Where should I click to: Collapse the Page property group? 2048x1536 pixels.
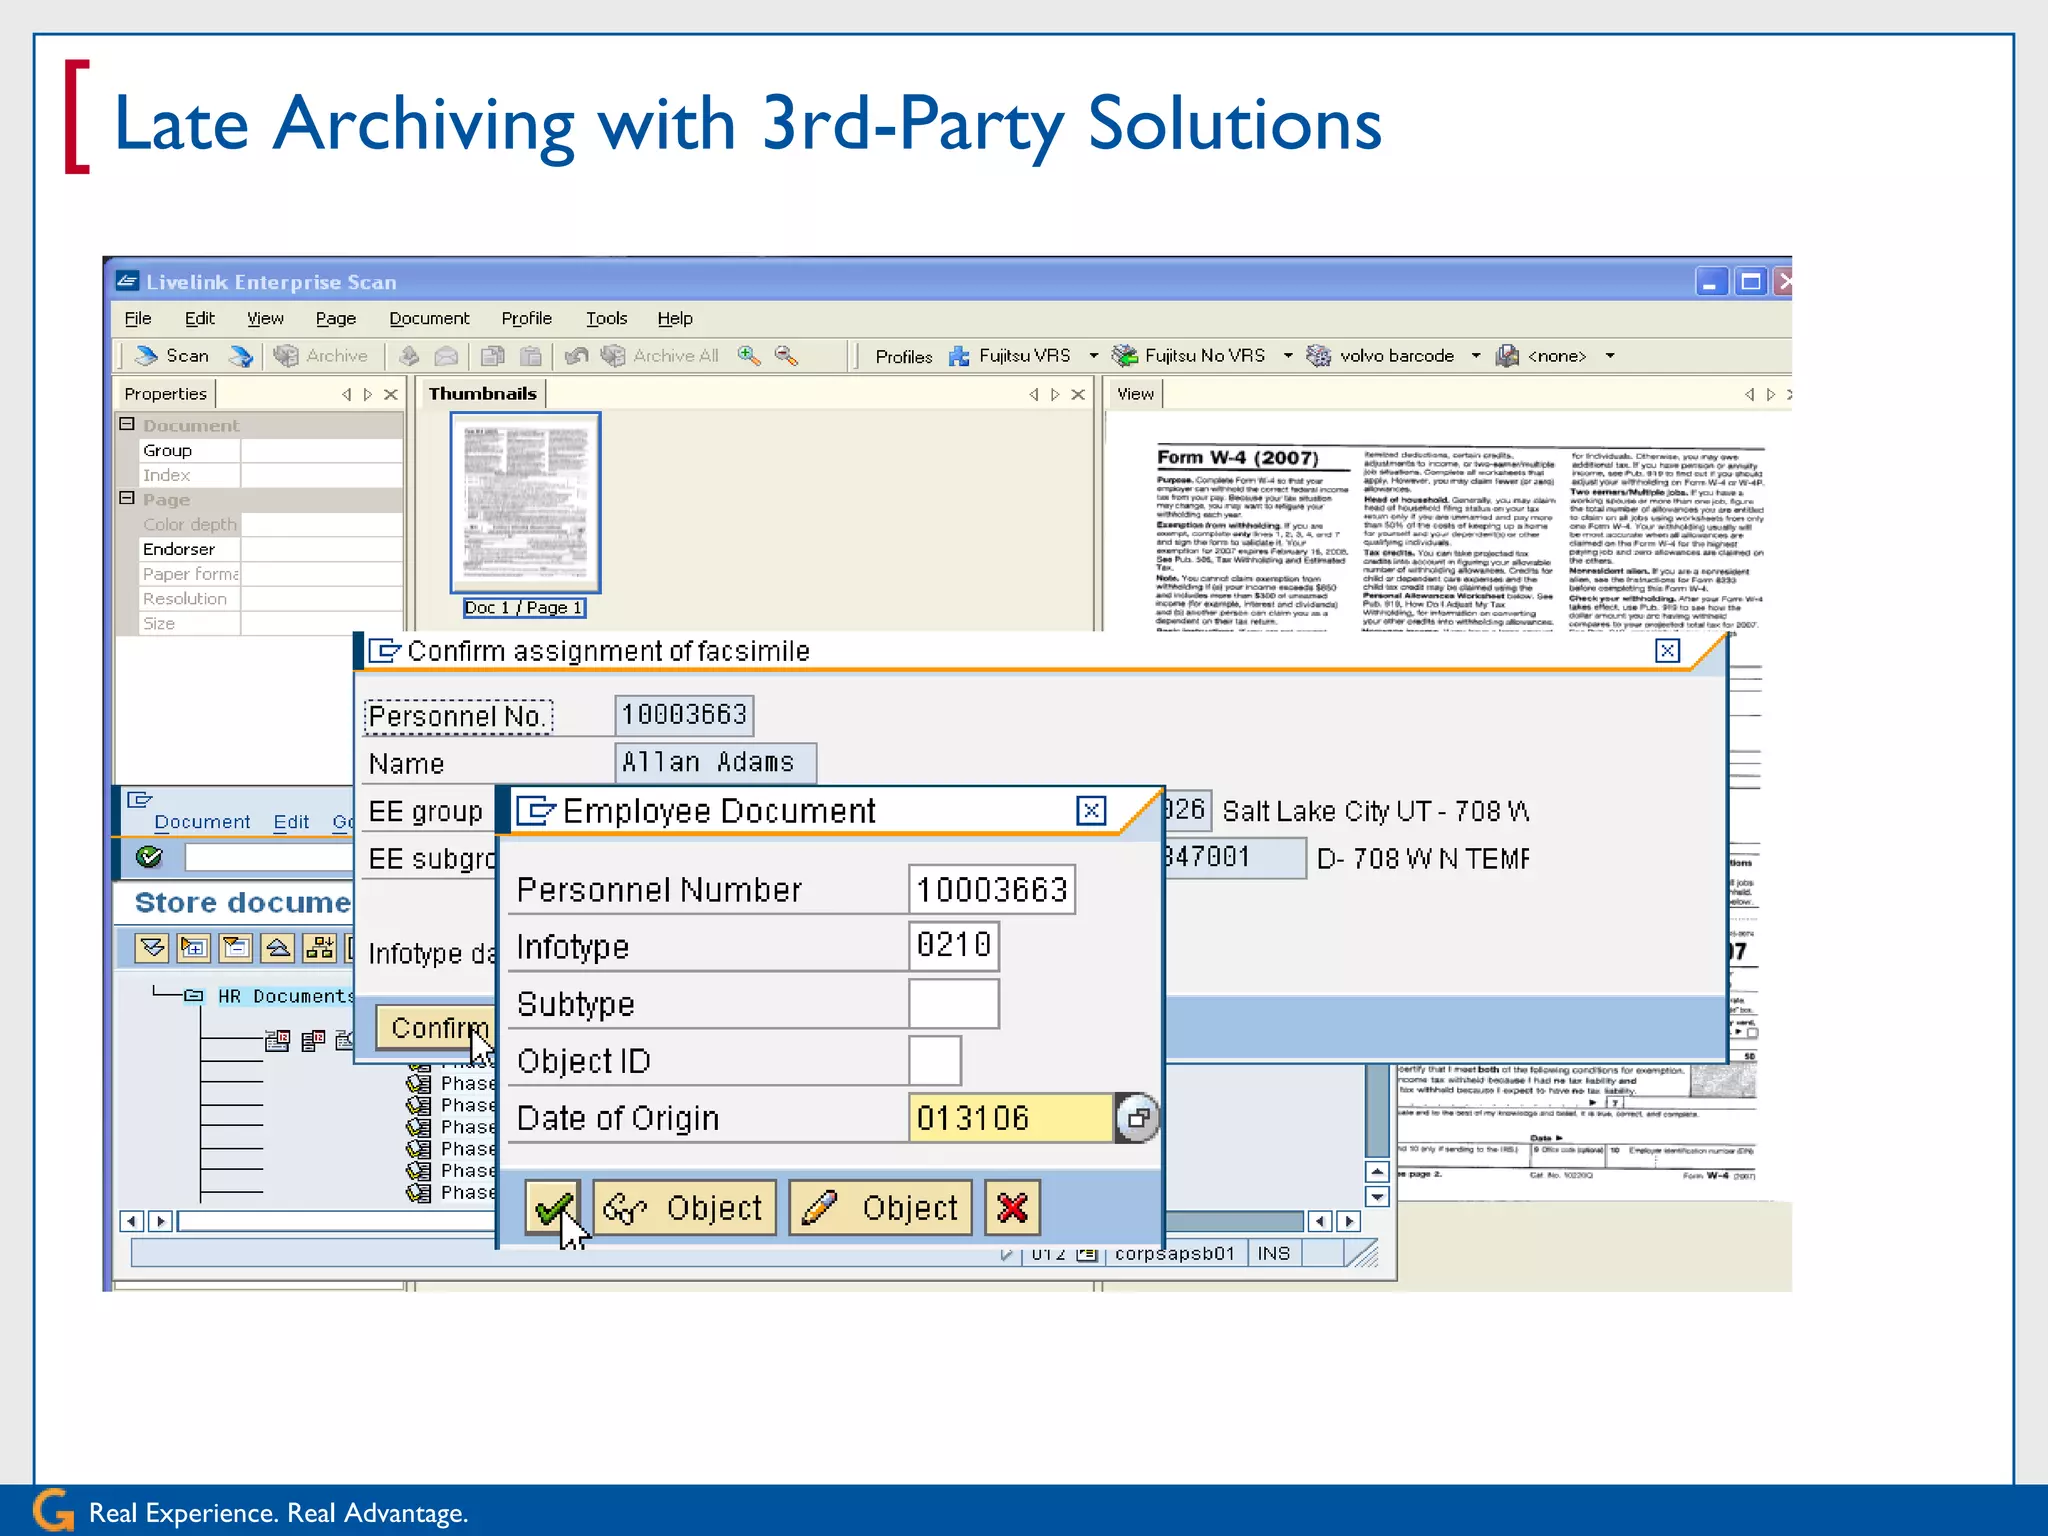(x=127, y=498)
